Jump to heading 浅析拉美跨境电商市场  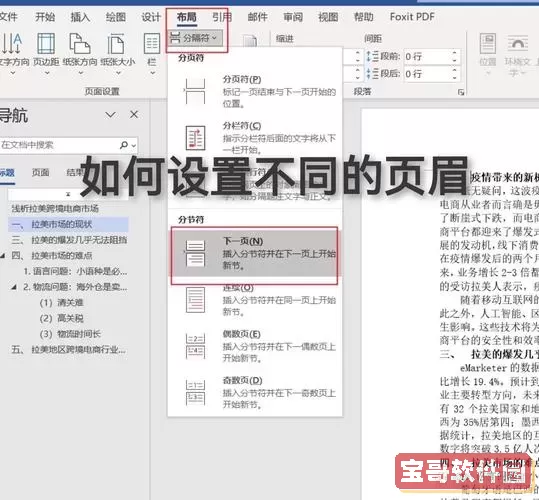55,208
